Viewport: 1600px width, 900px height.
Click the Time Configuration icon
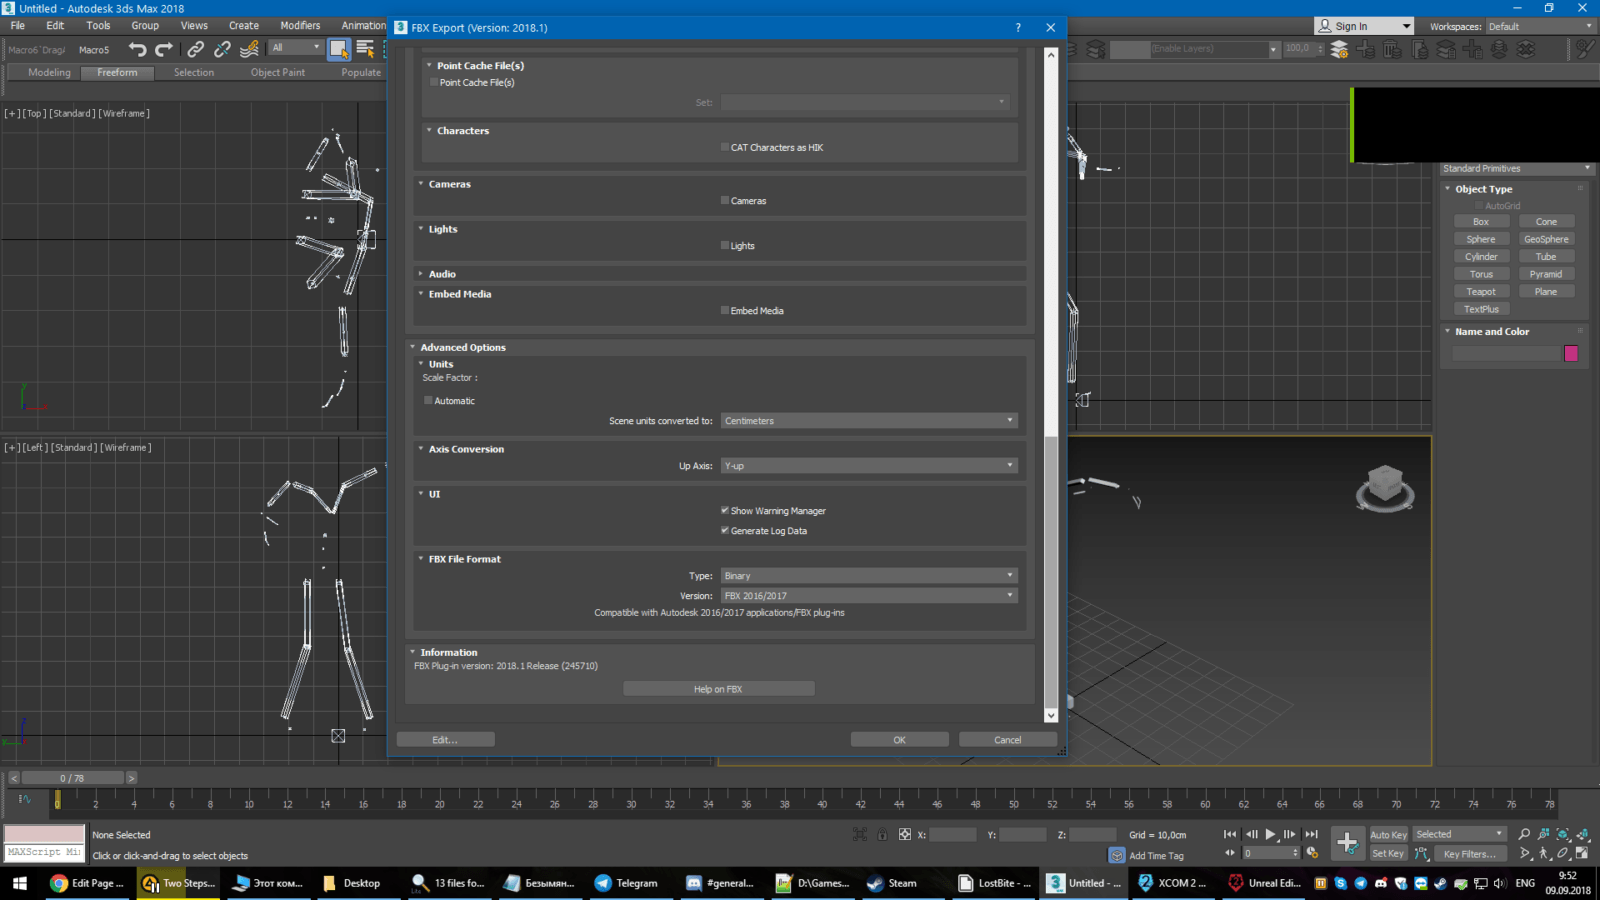pyautogui.click(x=1312, y=853)
